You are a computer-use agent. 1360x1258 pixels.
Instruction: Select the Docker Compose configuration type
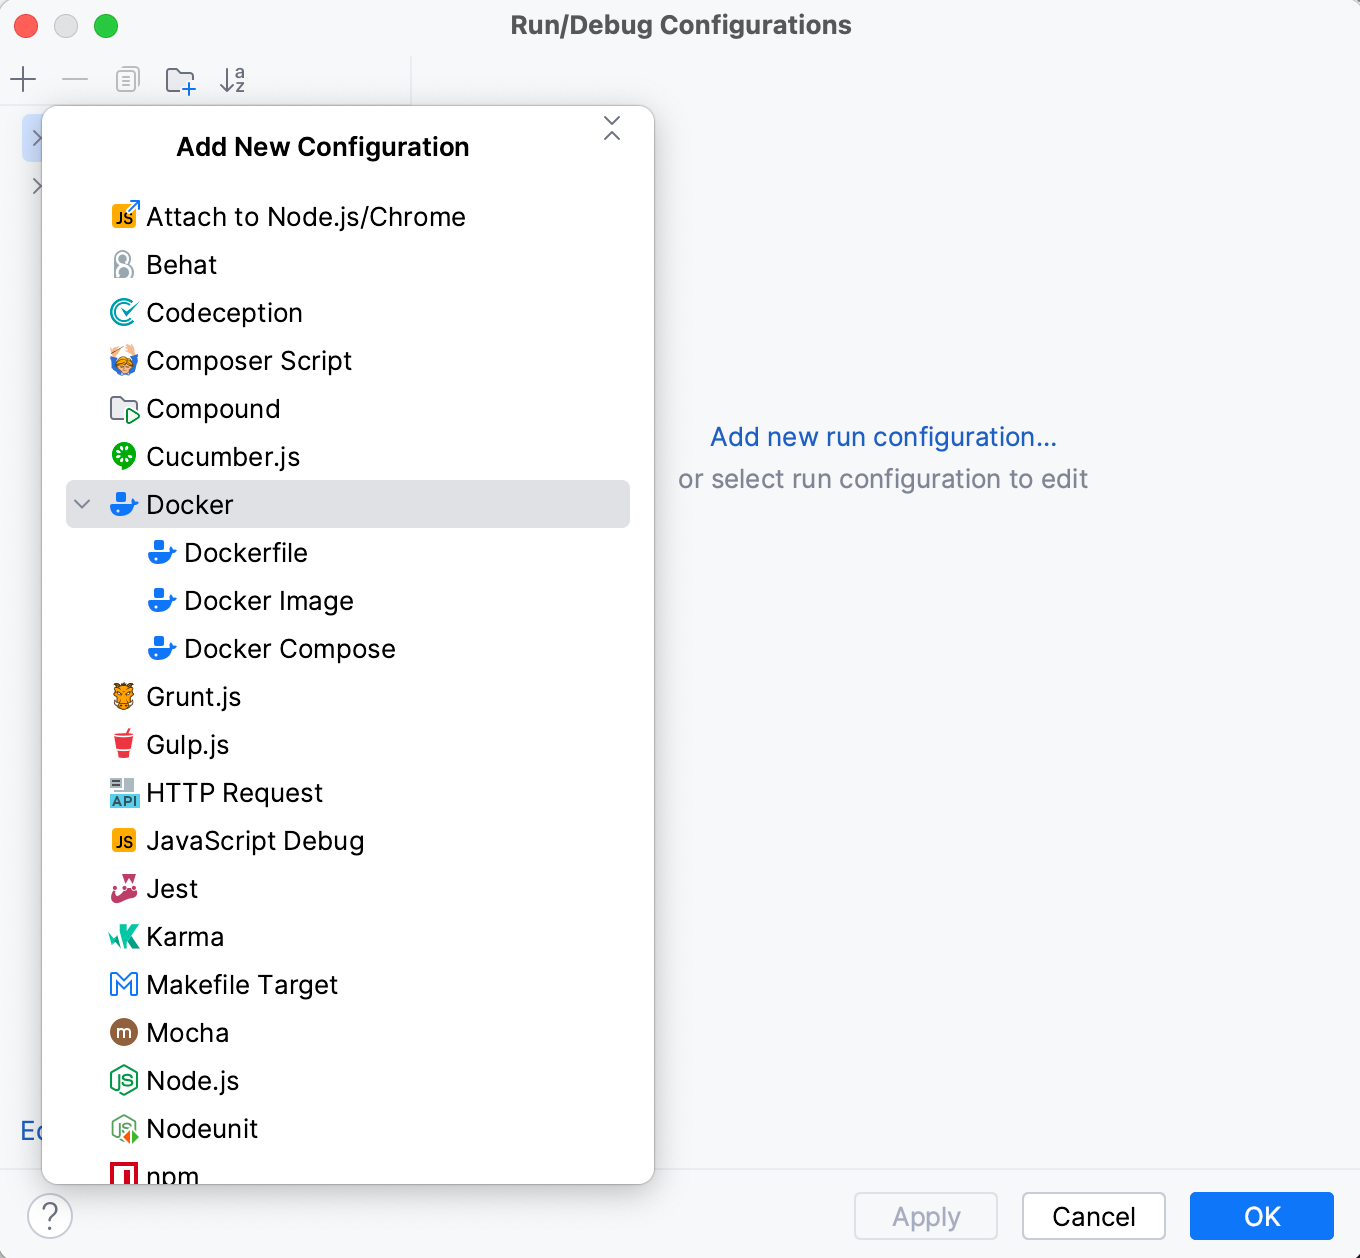tap(290, 648)
